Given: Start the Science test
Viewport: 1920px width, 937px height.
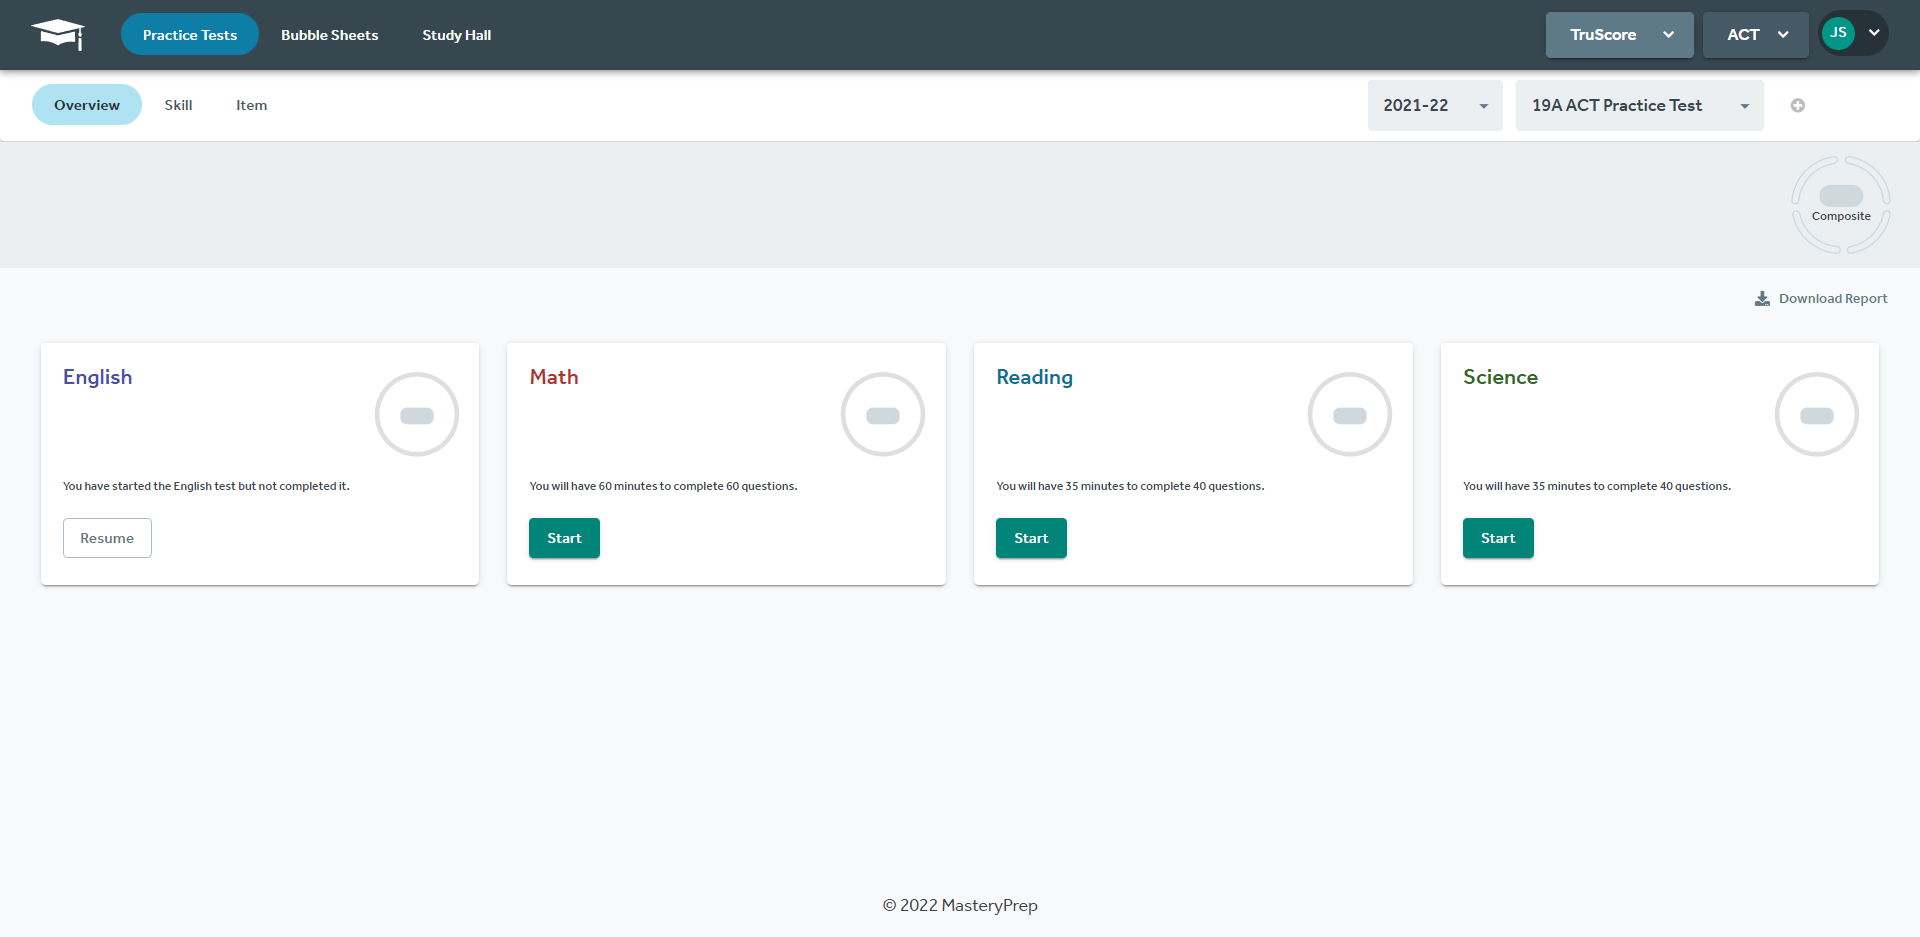Looking at the screenshot, I should point(1497,538).
